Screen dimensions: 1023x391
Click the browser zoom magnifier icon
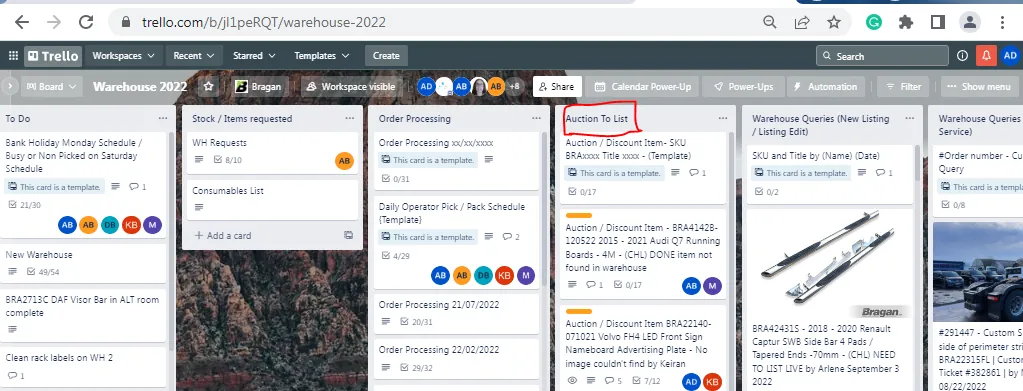(770, 22)
